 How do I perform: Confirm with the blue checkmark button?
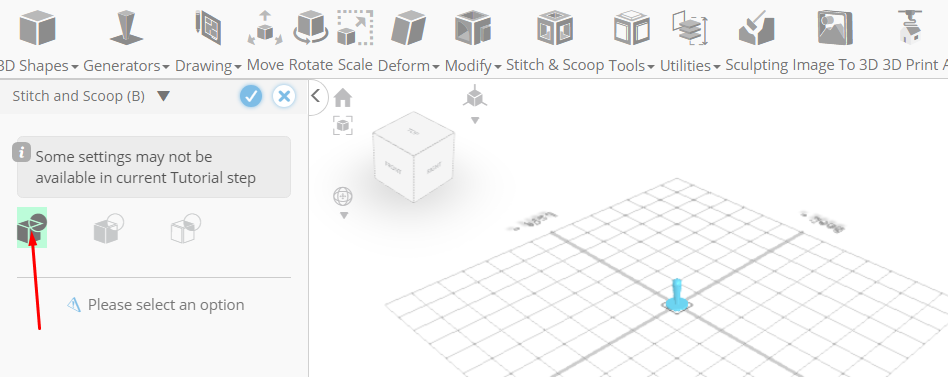click(x=251, y=96)
